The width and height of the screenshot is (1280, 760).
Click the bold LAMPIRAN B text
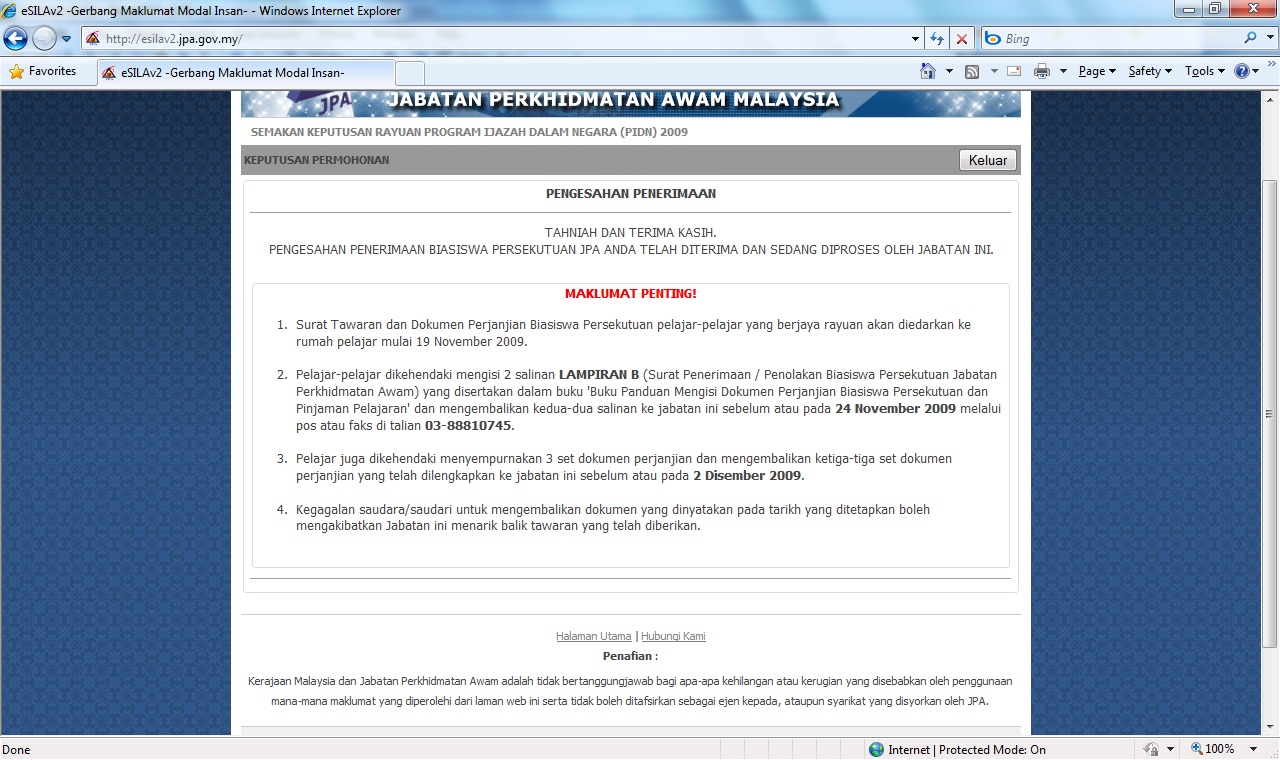click(x=599, y=375)
